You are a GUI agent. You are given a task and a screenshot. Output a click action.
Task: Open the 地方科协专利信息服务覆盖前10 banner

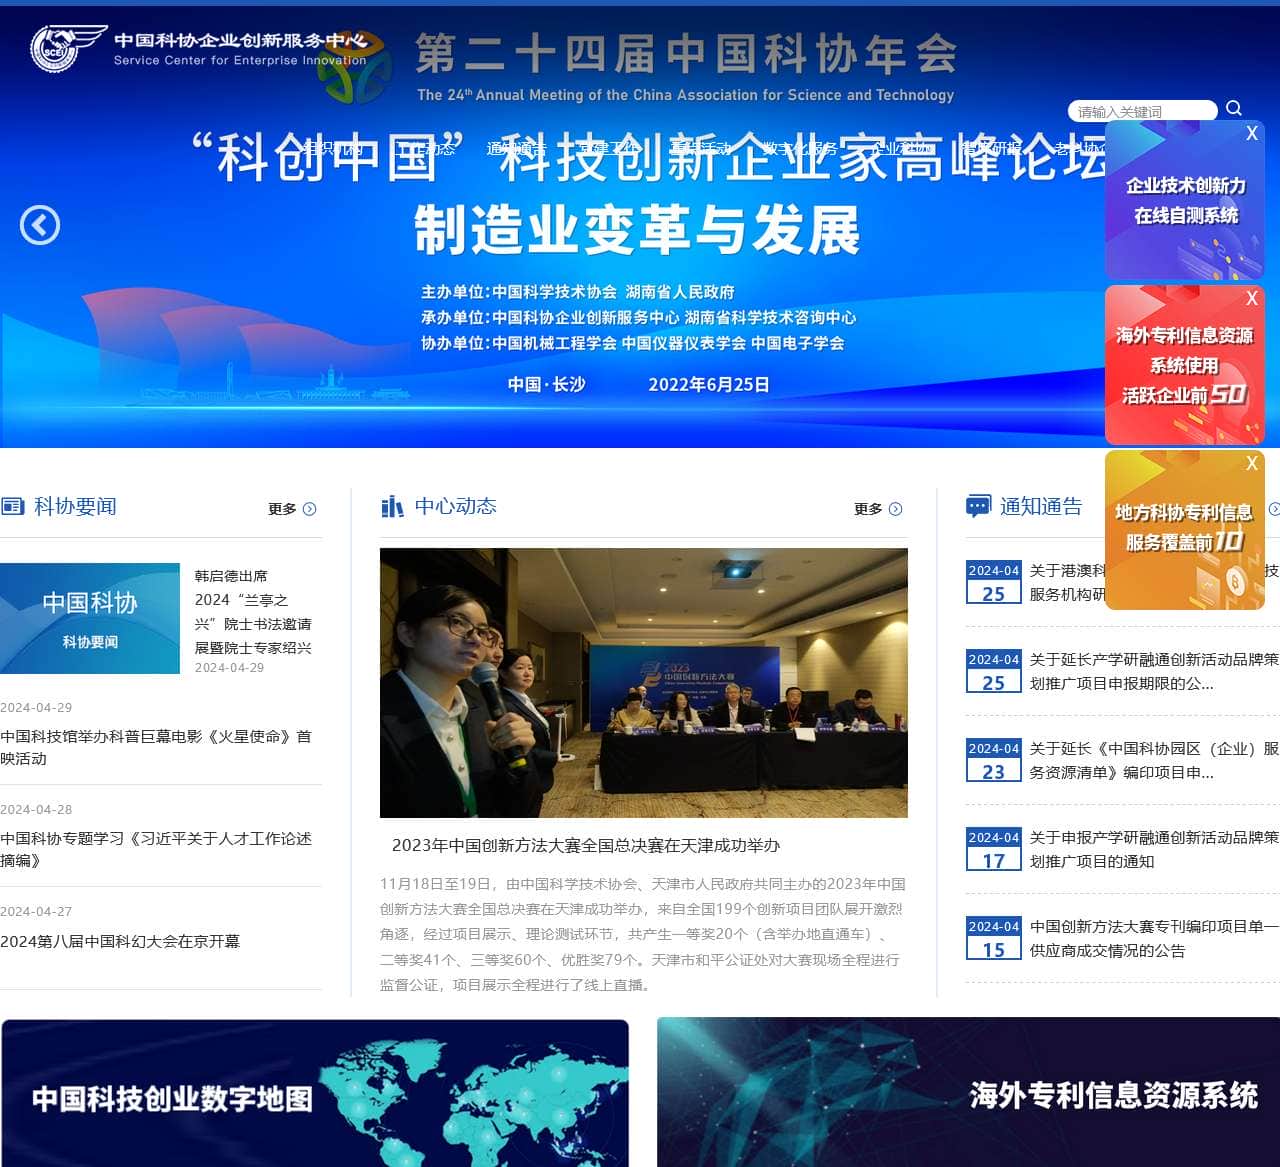tap(1185, 530)
